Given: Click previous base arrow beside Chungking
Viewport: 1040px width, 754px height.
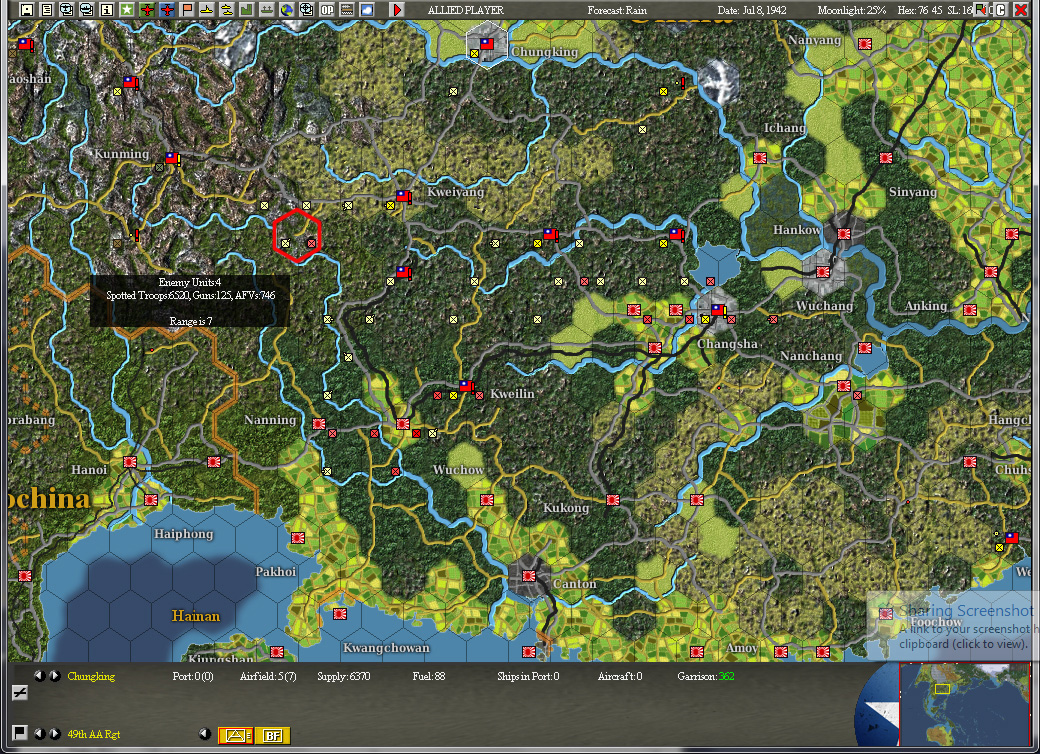Looking at the screenshot, I should [40, 676].
